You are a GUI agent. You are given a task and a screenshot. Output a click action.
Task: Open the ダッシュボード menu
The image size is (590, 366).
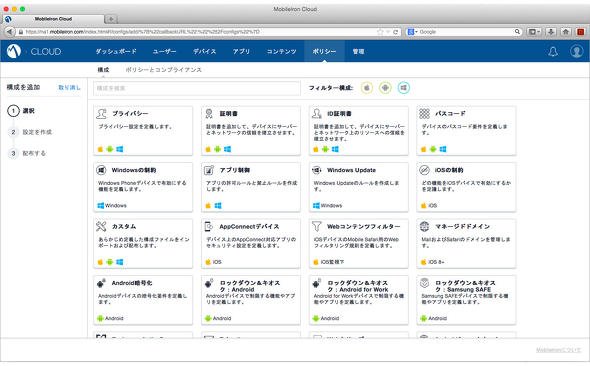[116, 52]
